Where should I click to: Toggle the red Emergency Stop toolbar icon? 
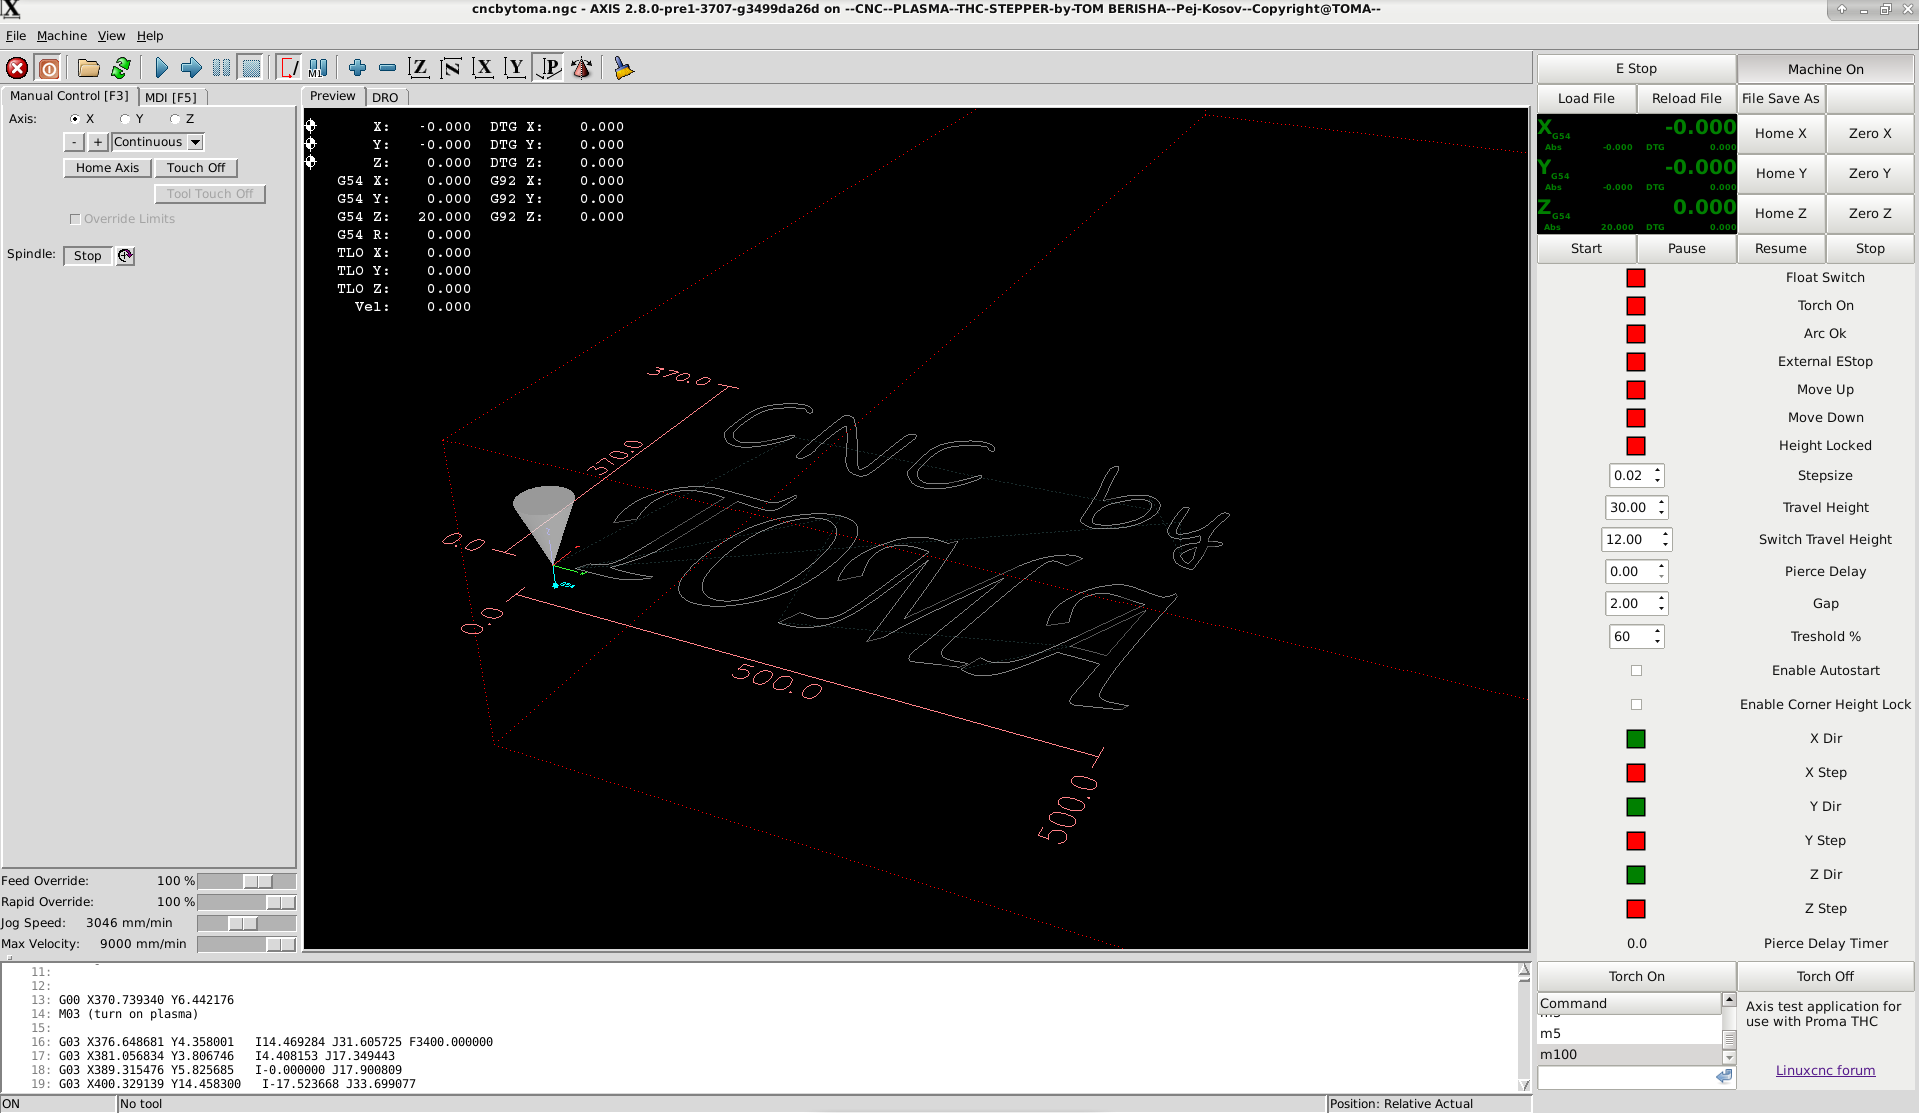click(17, 68)
